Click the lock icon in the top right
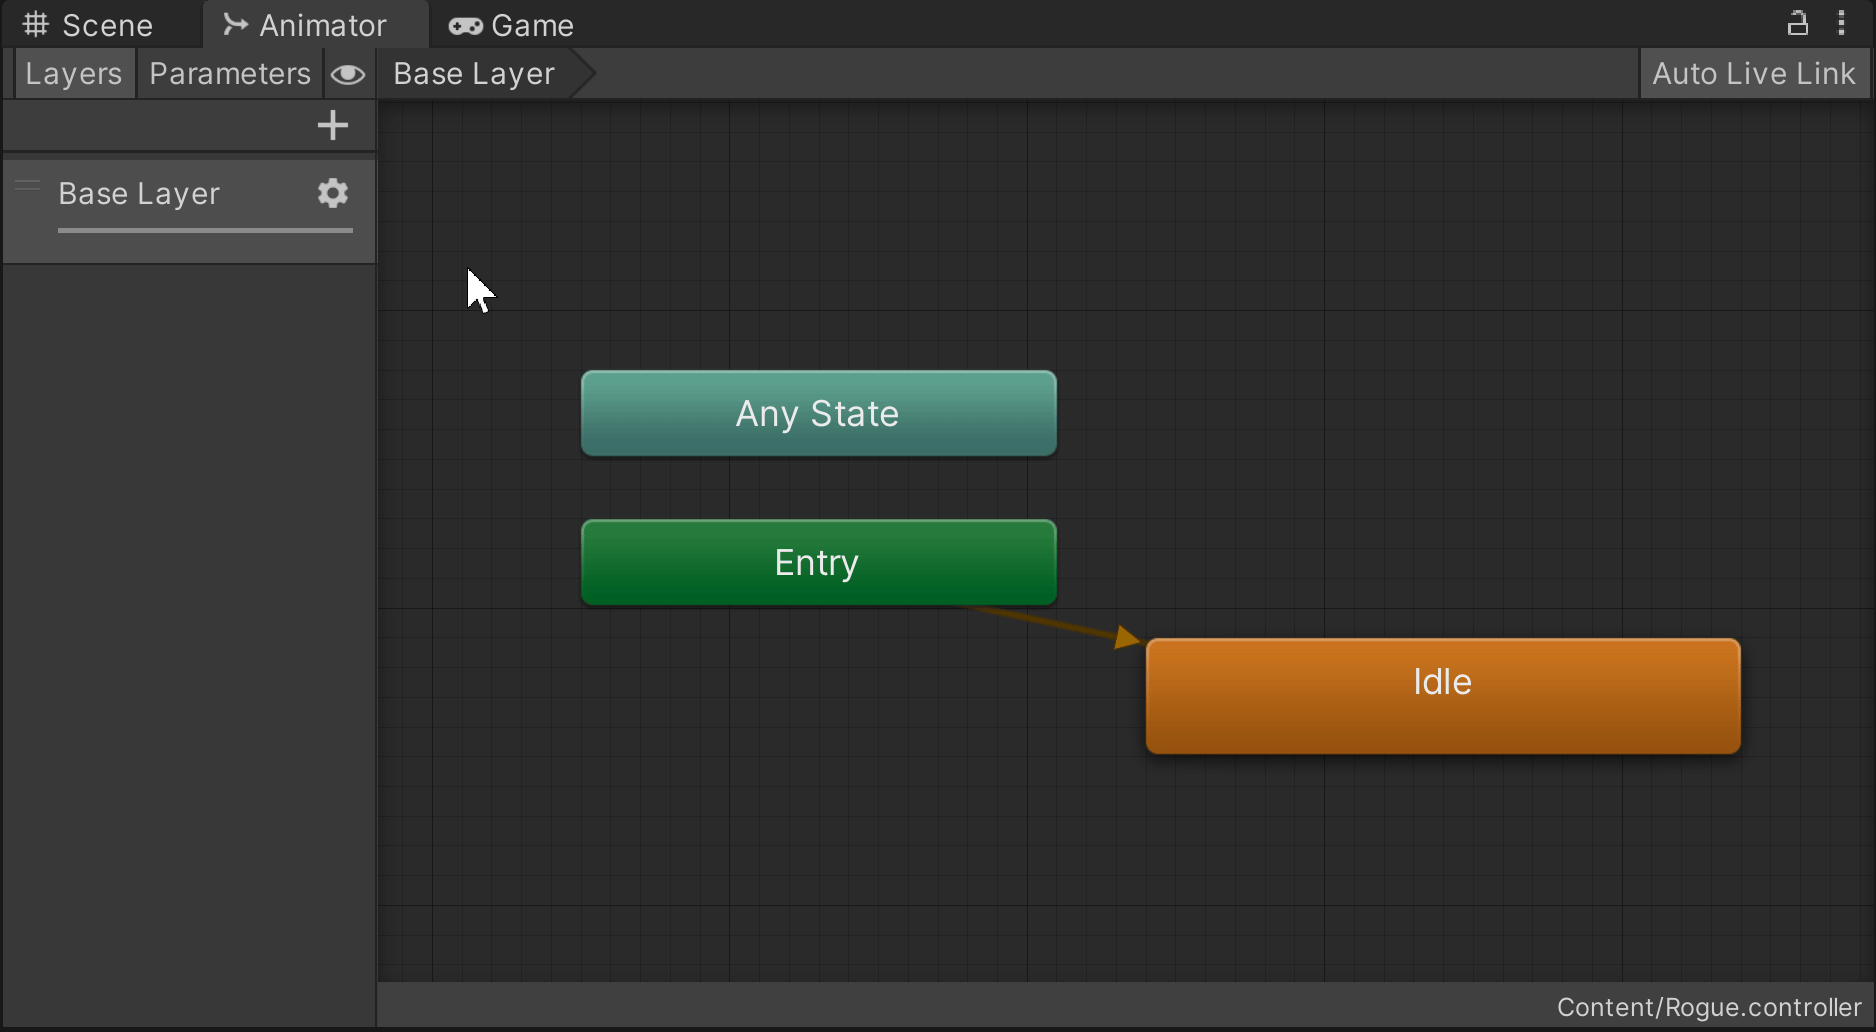Viewport: 1876px width, 1032px height. (1797, 22)
